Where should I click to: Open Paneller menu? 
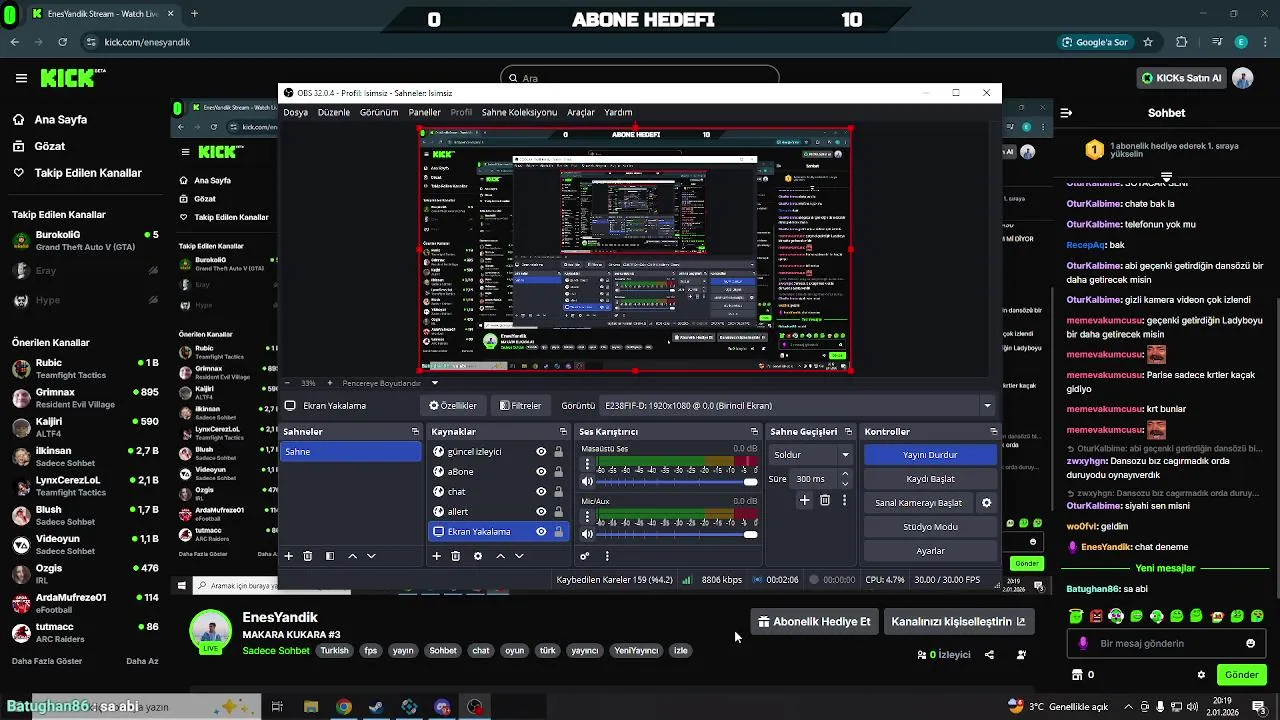(425, 113)
